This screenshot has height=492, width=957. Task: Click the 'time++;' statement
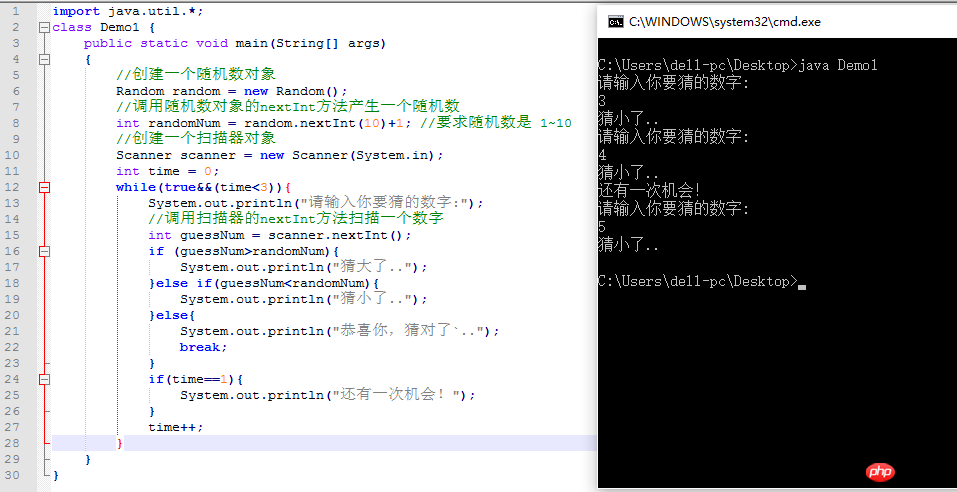tap(176, 427)
